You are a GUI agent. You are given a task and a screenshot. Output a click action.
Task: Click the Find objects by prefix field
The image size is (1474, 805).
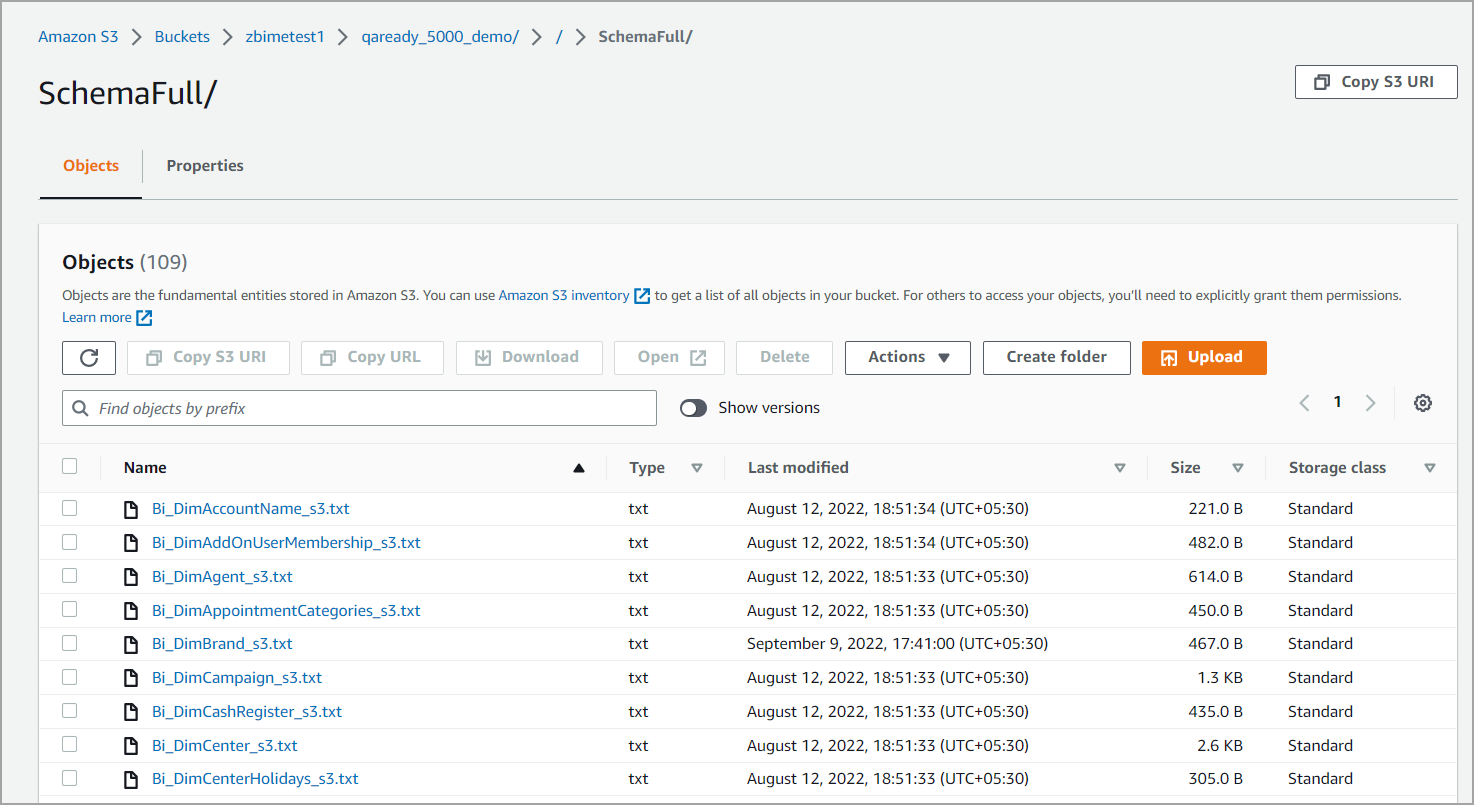(359, 408)
